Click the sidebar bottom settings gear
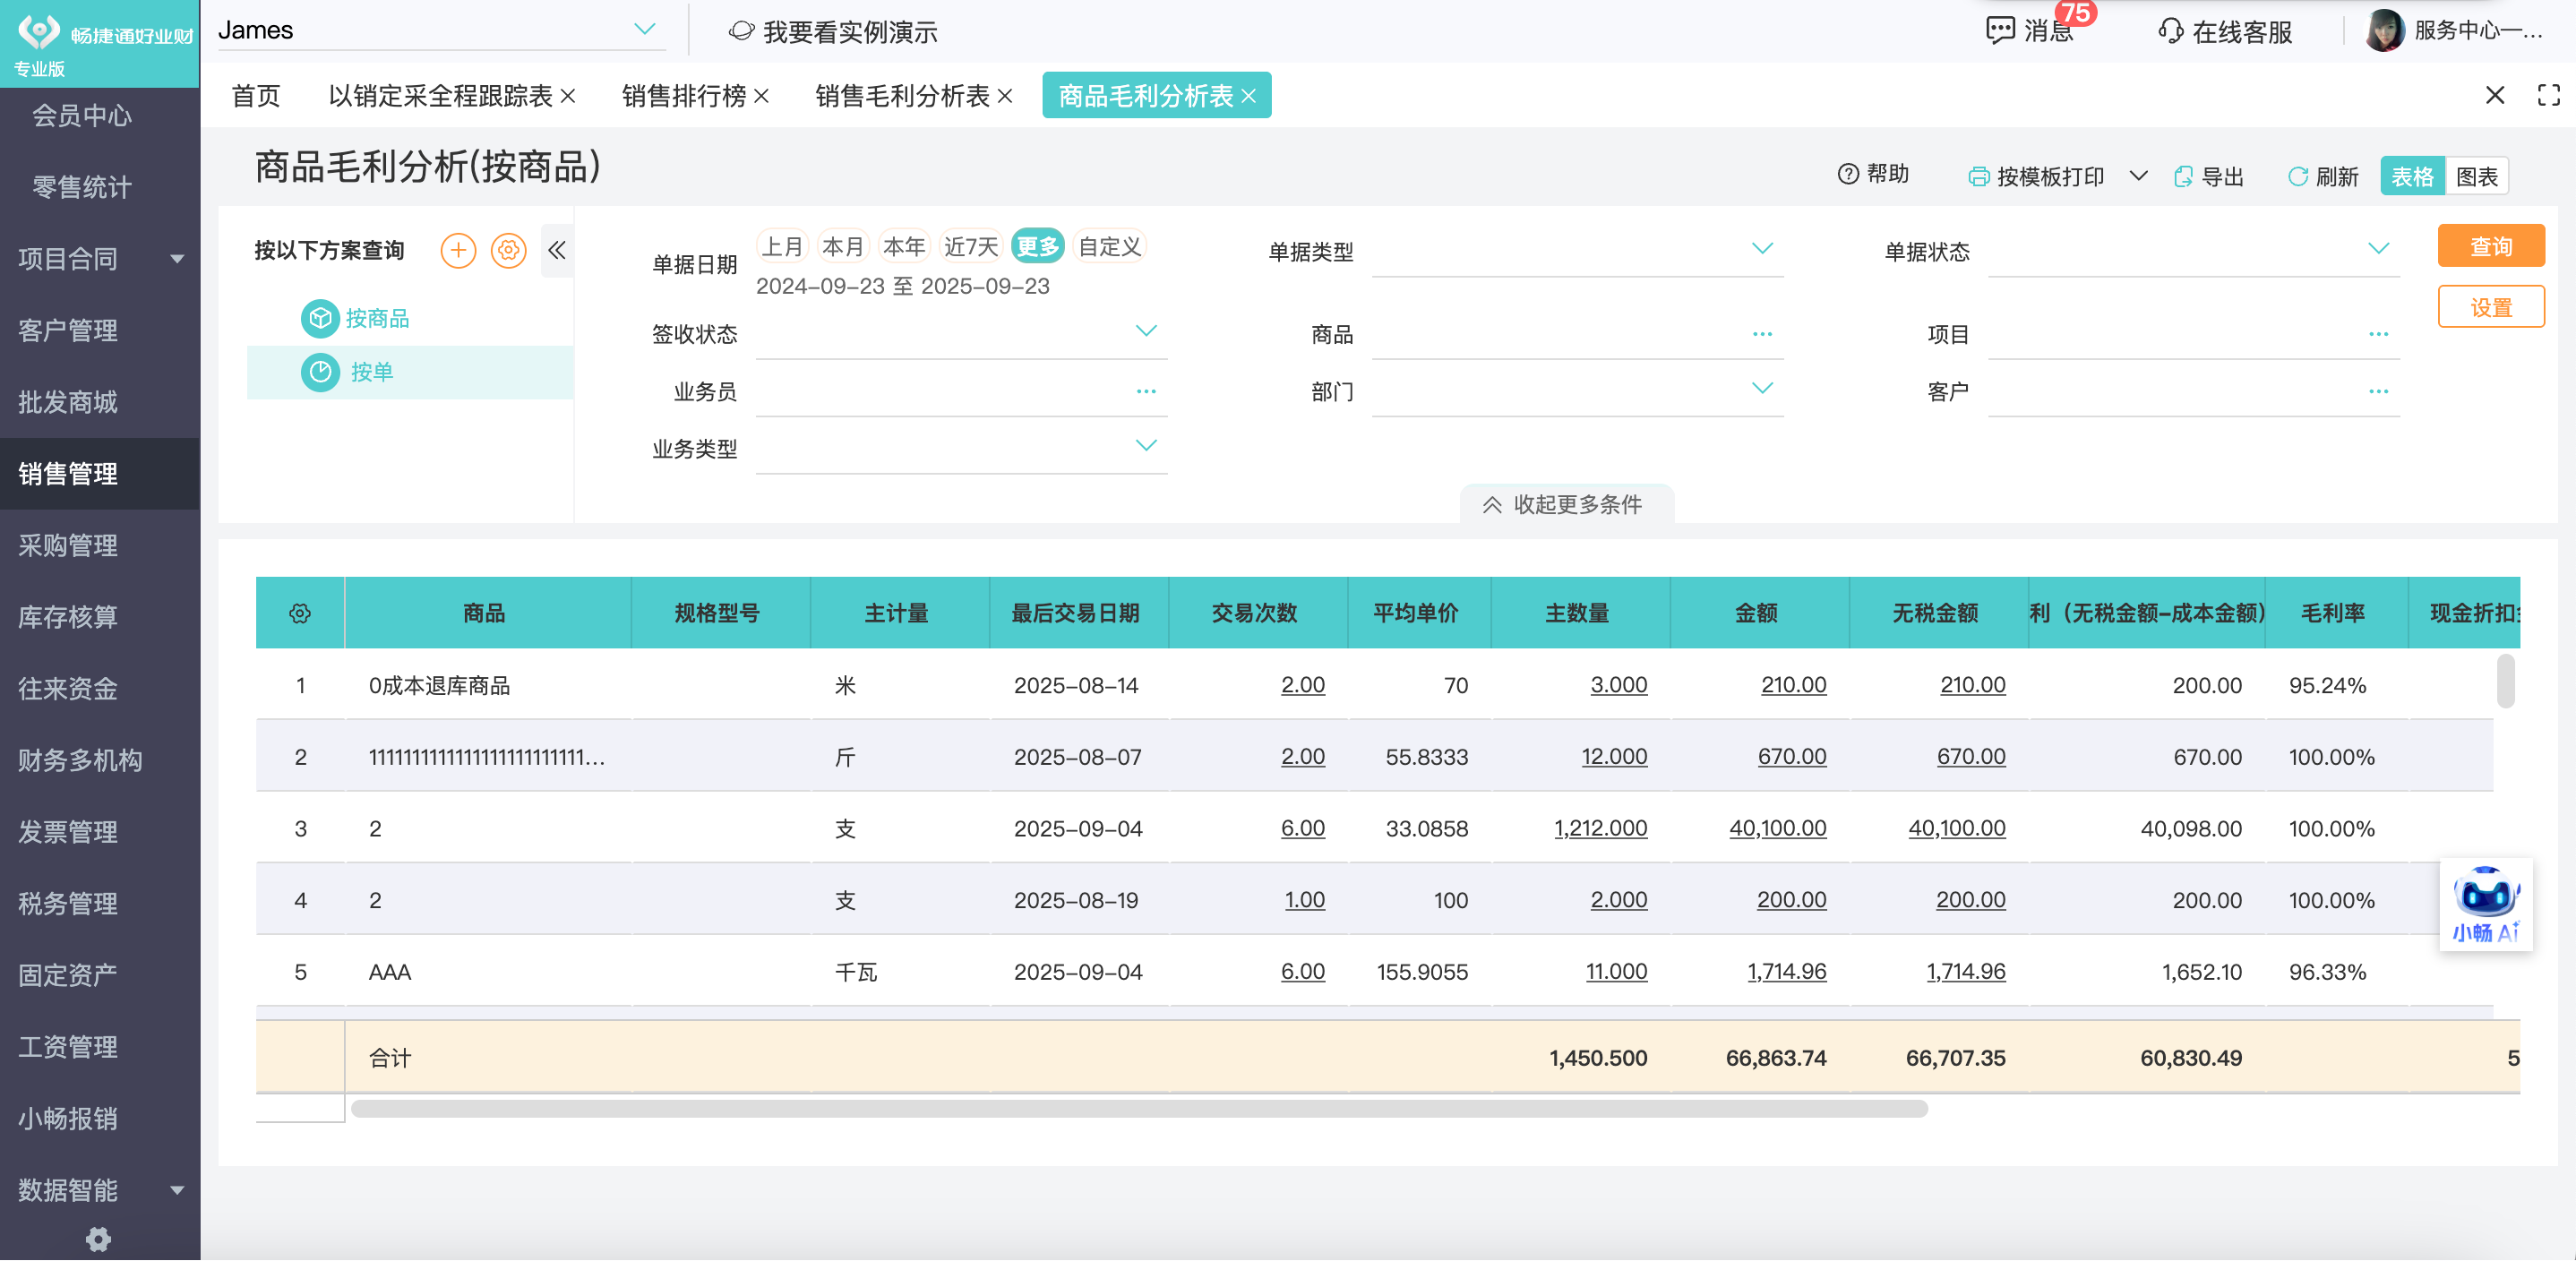2576x1261 pixels. [98, 1239]
